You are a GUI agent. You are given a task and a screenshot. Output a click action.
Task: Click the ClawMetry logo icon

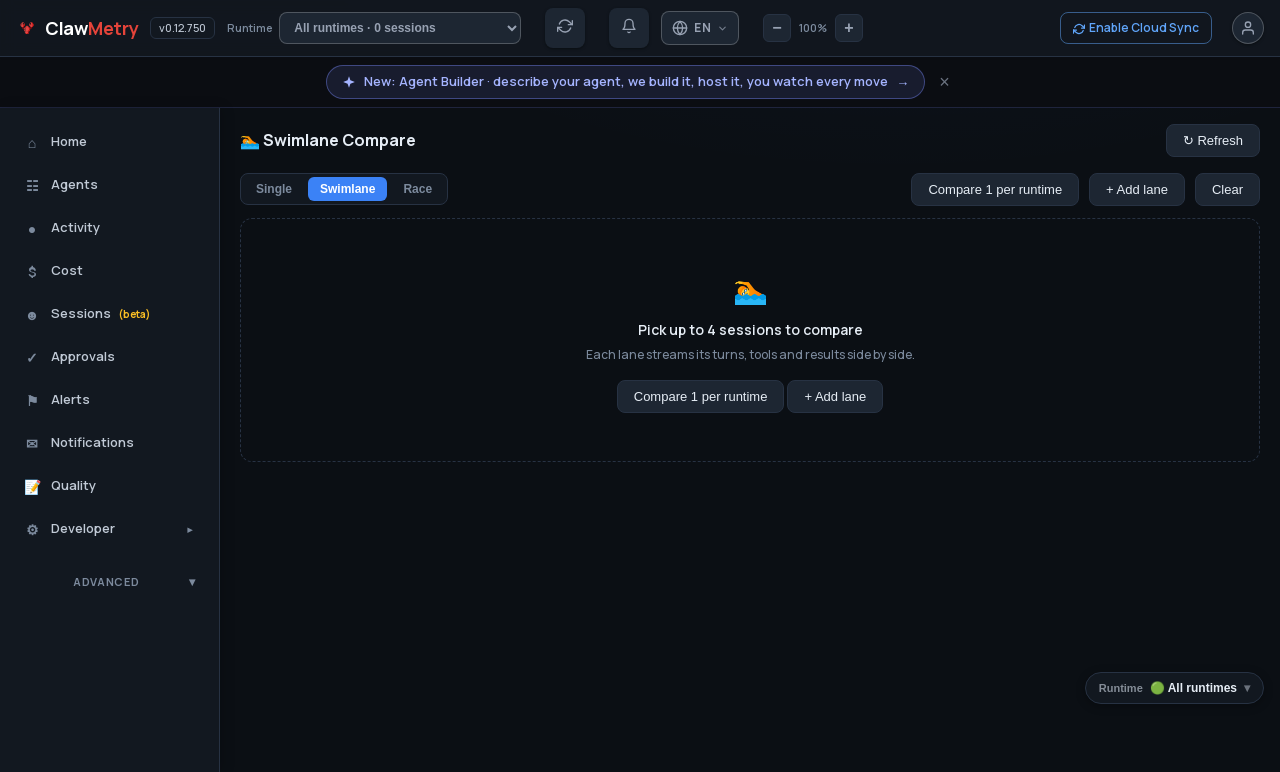point(27,28)
